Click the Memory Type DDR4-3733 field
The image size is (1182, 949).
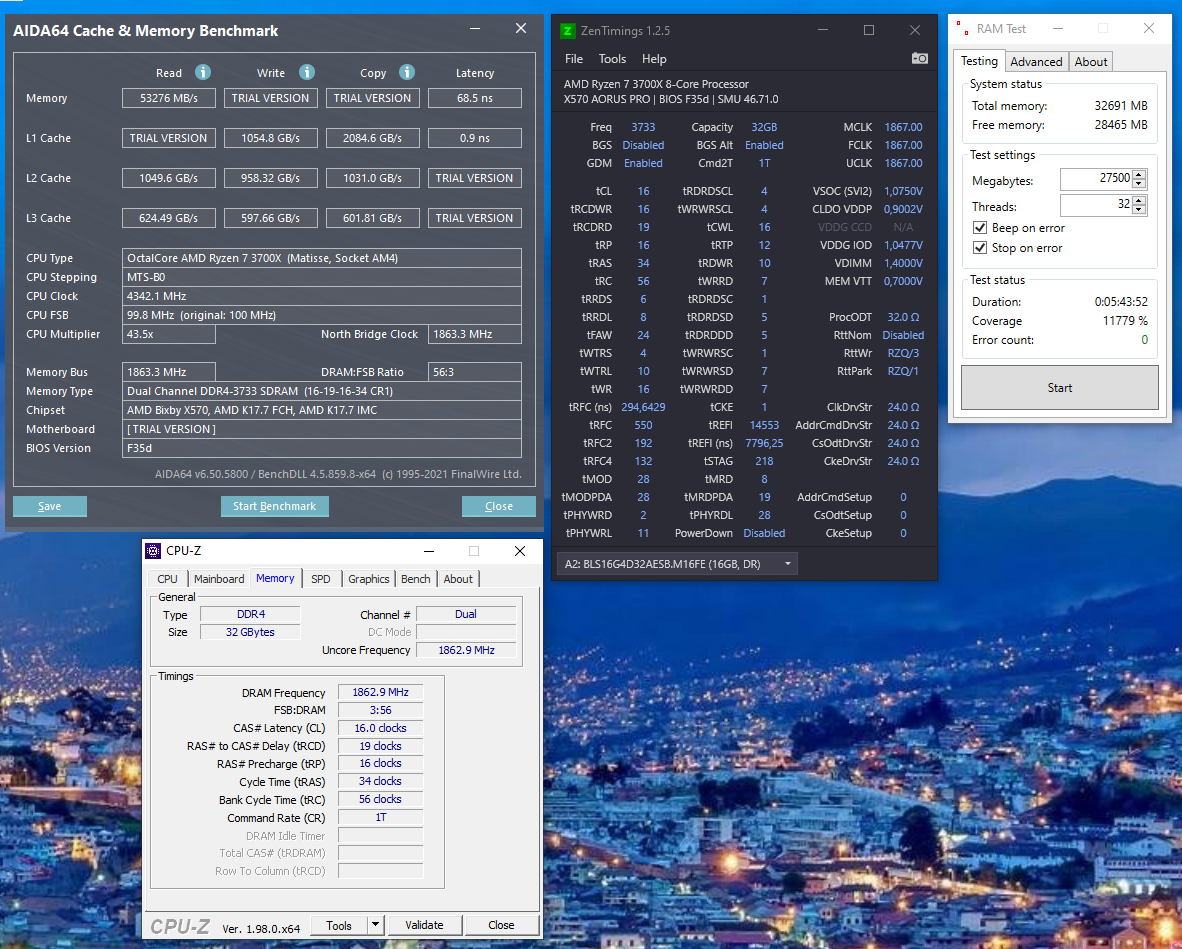[x=322, y=391]
